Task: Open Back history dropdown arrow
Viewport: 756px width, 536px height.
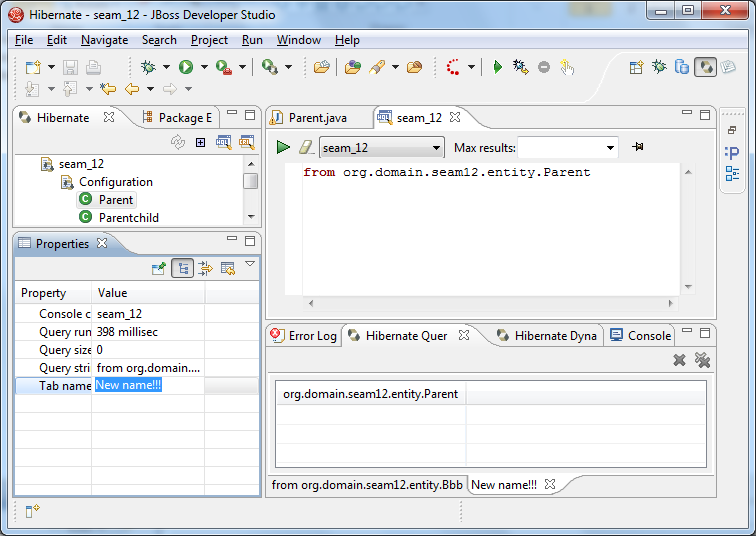Action: (x=150, y=89)
